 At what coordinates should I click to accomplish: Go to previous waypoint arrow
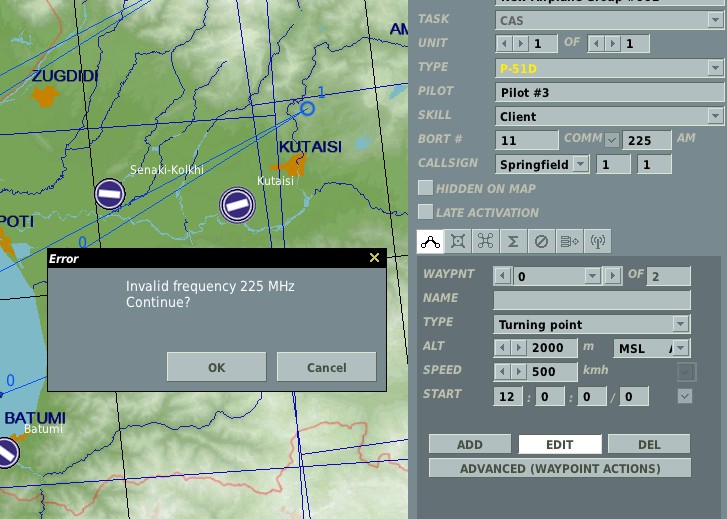click(502, 276)
